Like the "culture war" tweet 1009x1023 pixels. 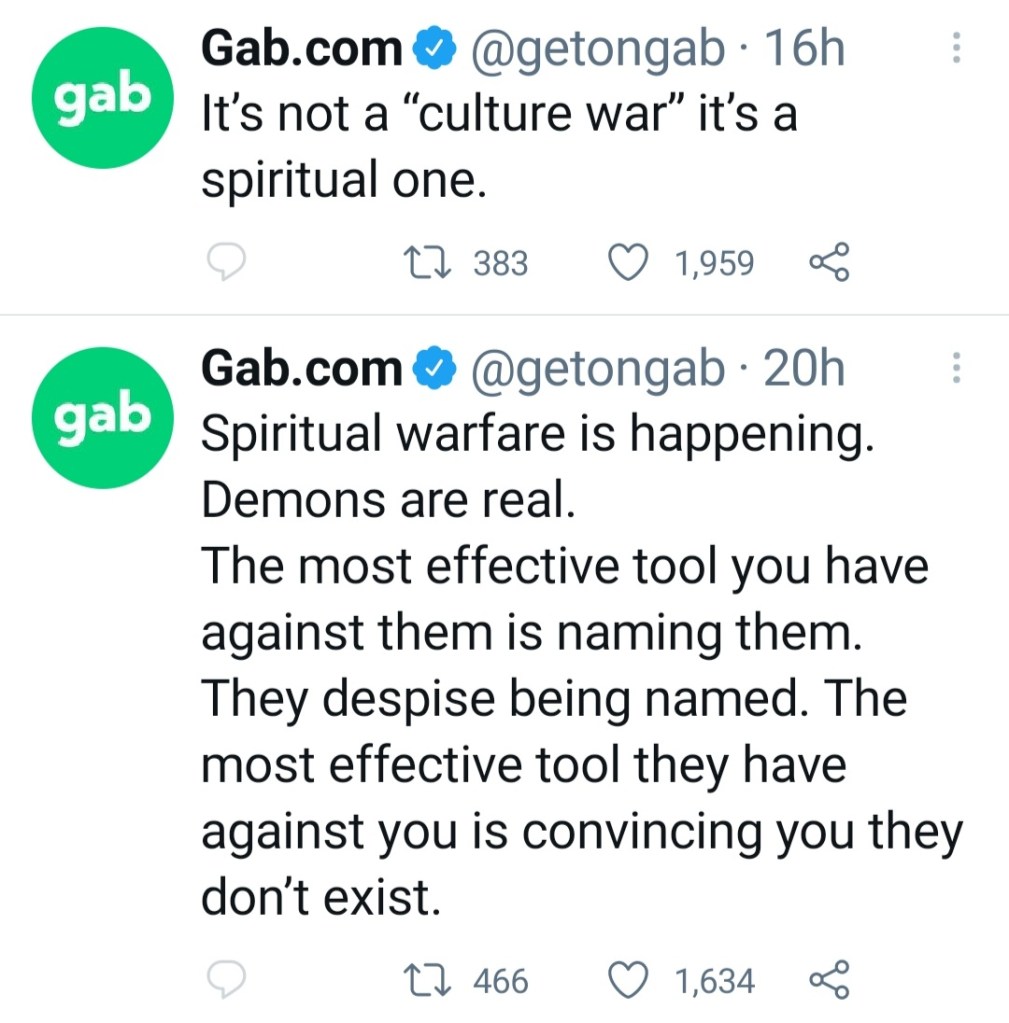(x=626, y=263)
